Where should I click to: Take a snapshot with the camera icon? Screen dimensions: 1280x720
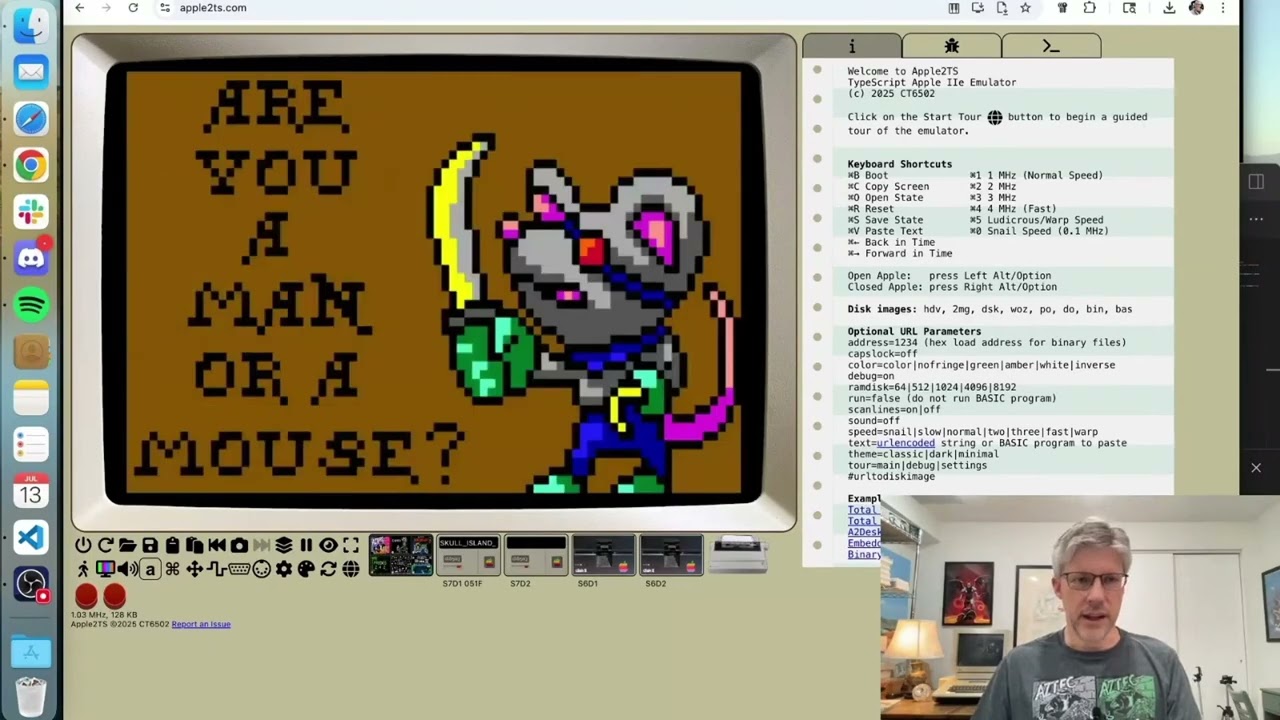coord(239,545)
